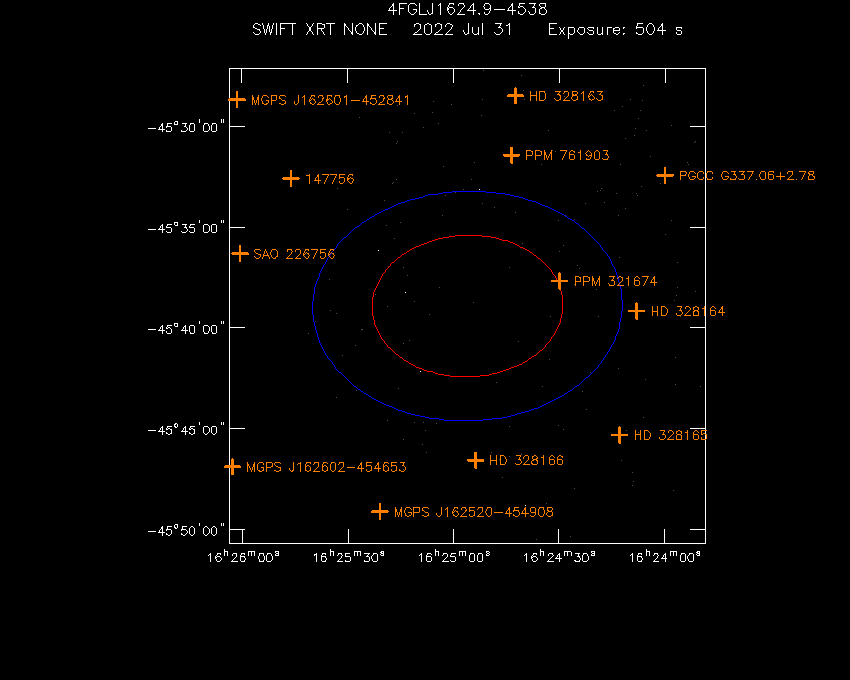
Task: Click the MGPS J162601-452841 cross marker
Action: pos(237,100)
